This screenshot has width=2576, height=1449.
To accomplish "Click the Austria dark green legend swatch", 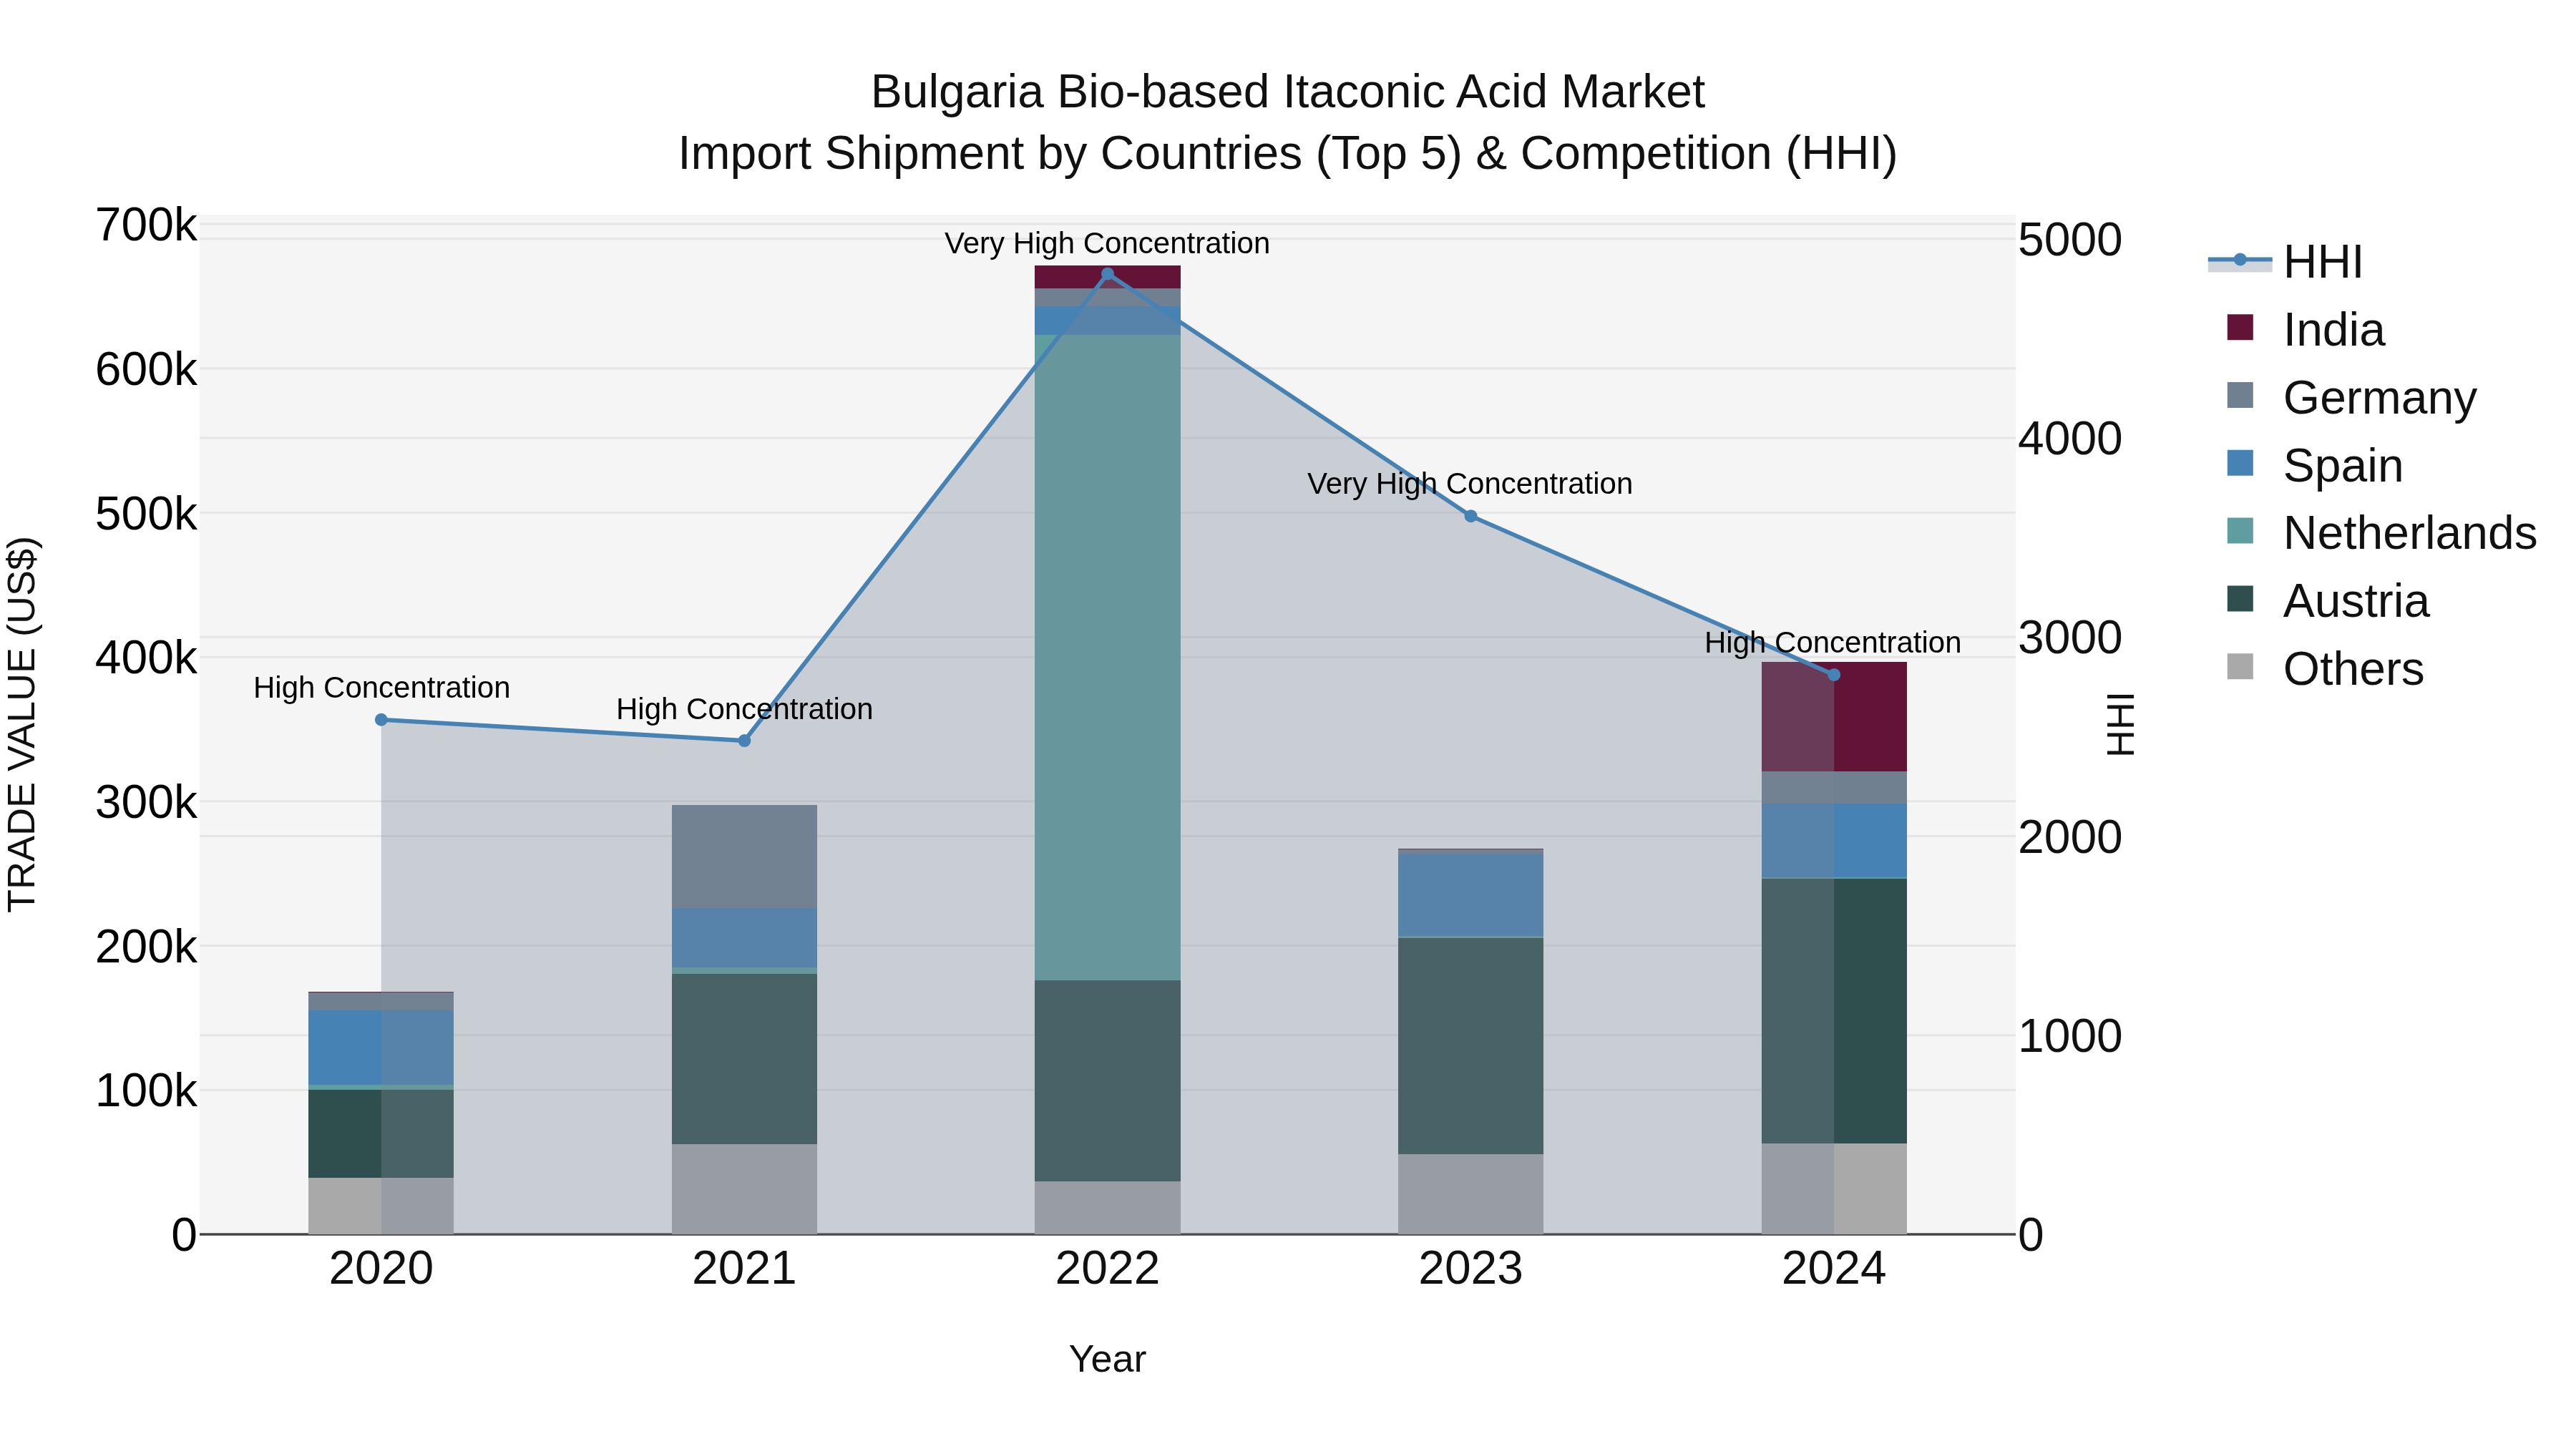I will pos(2240,599).
